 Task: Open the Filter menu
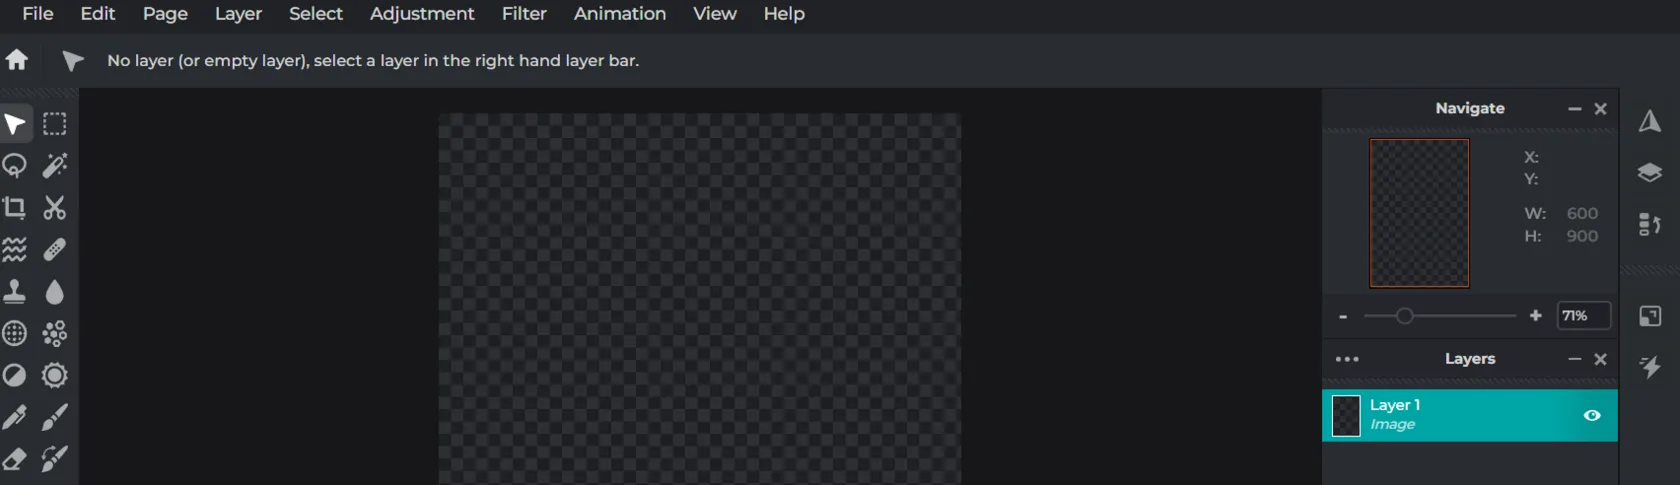pyautogui.click(x=524, y=14)
